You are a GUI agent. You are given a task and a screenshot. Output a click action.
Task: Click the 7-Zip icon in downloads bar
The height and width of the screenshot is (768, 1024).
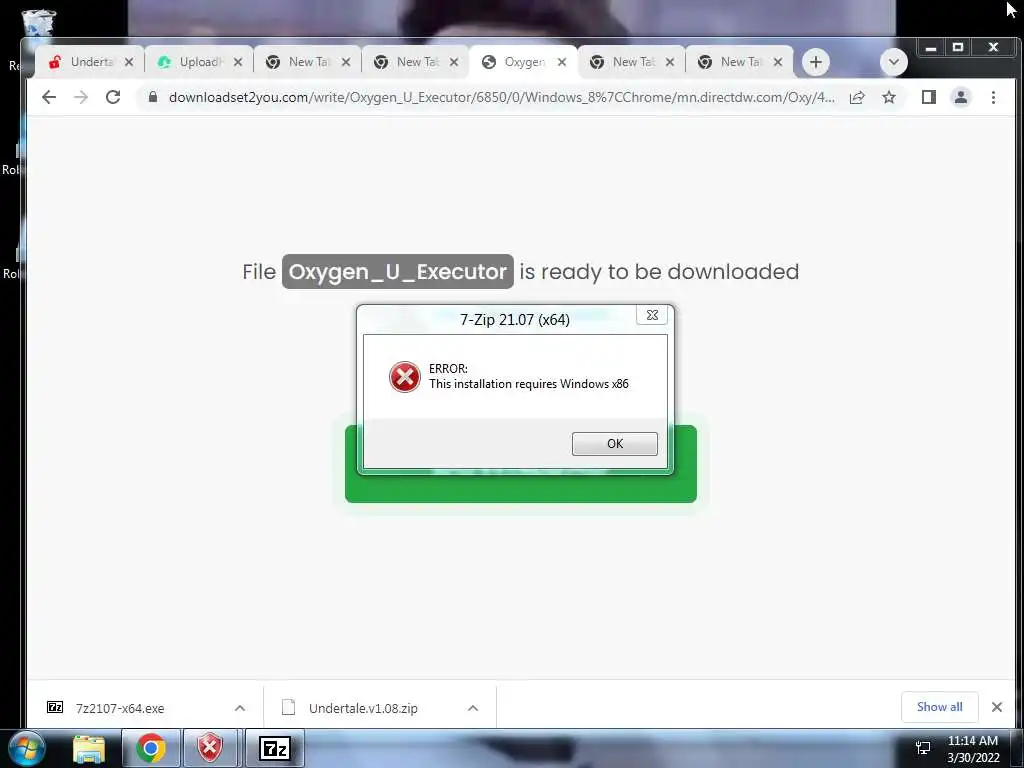(55, 707)
